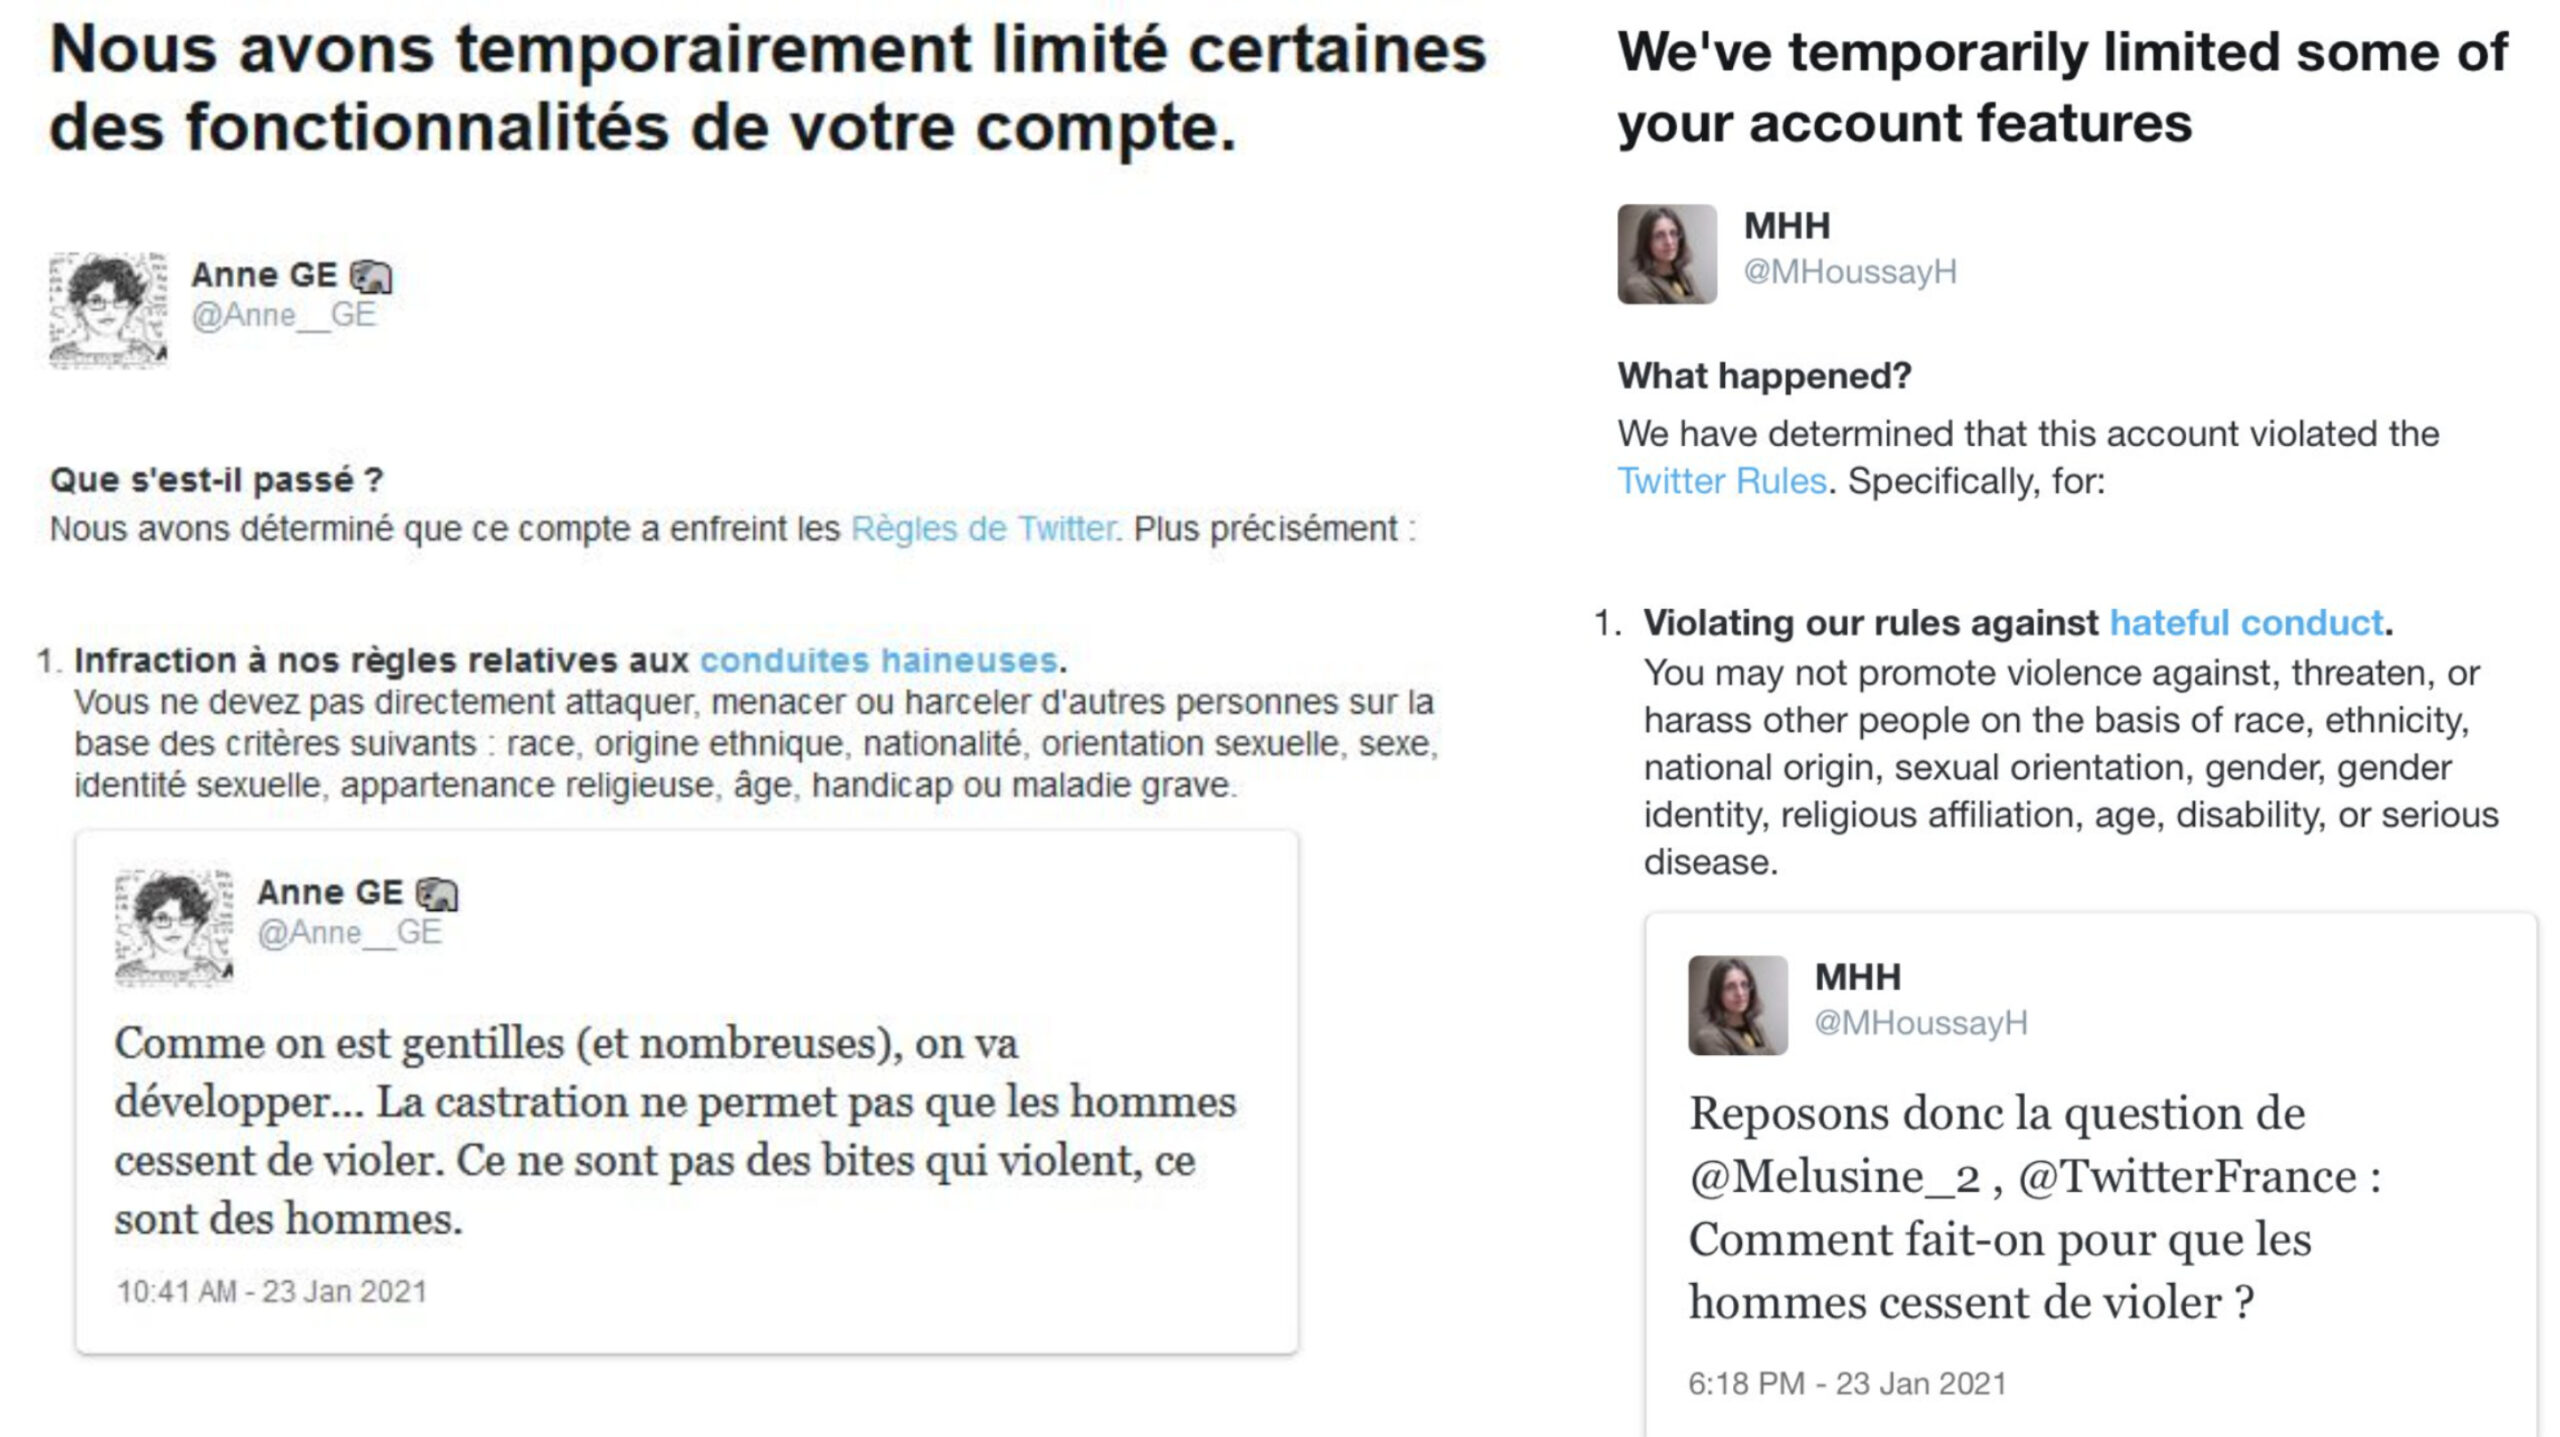Open the @Melusine_2 mention in the tweet

click(x=1835, y=1177)
